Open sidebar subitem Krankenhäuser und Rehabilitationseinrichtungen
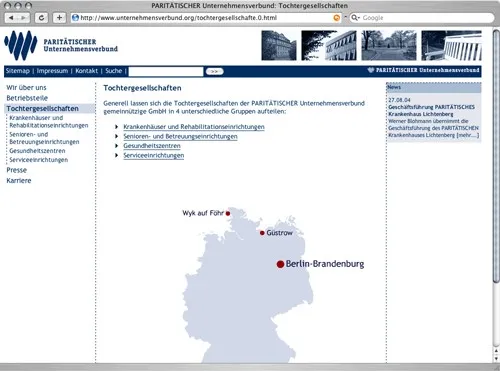Viewport: 500px width, 371px height. pyautogui.click(x=49, y=121)
